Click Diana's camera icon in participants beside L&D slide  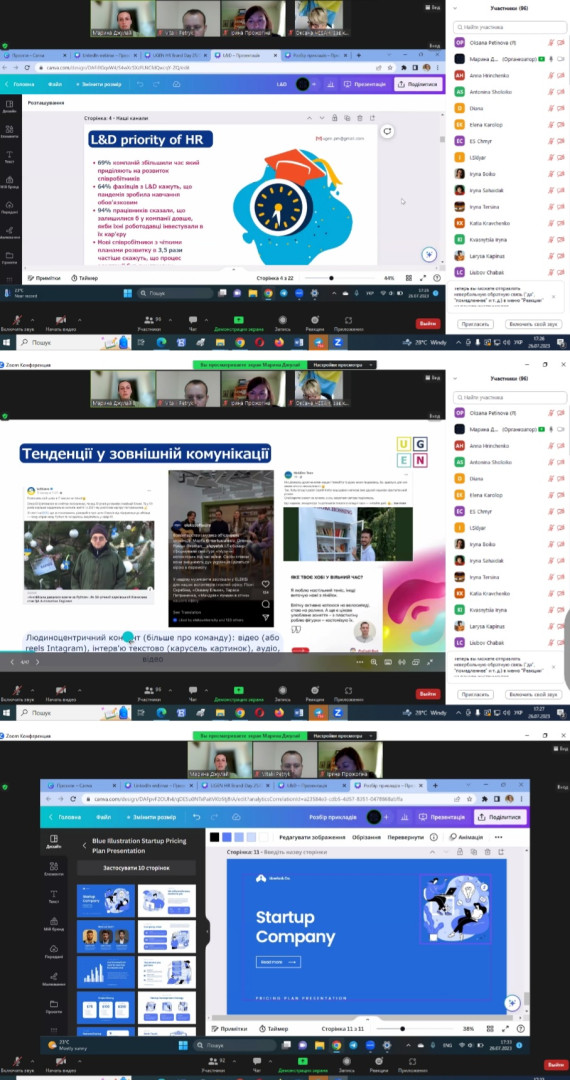[560, 108]
